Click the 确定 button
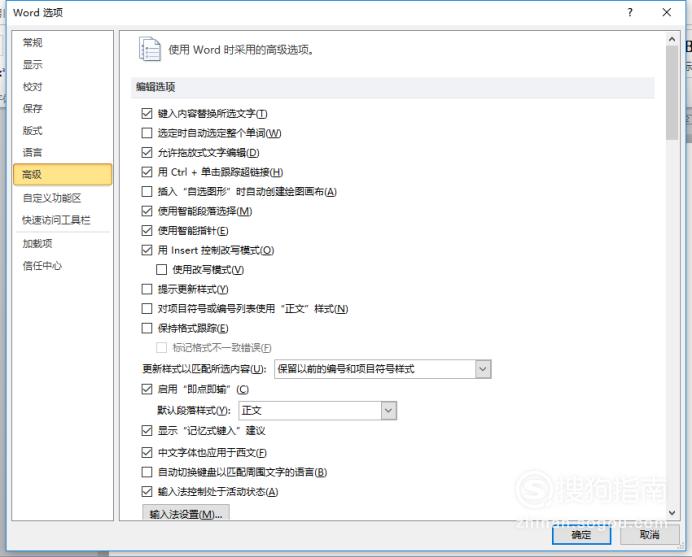Screen dimensions: 692x557 click(x=581, y=535)
